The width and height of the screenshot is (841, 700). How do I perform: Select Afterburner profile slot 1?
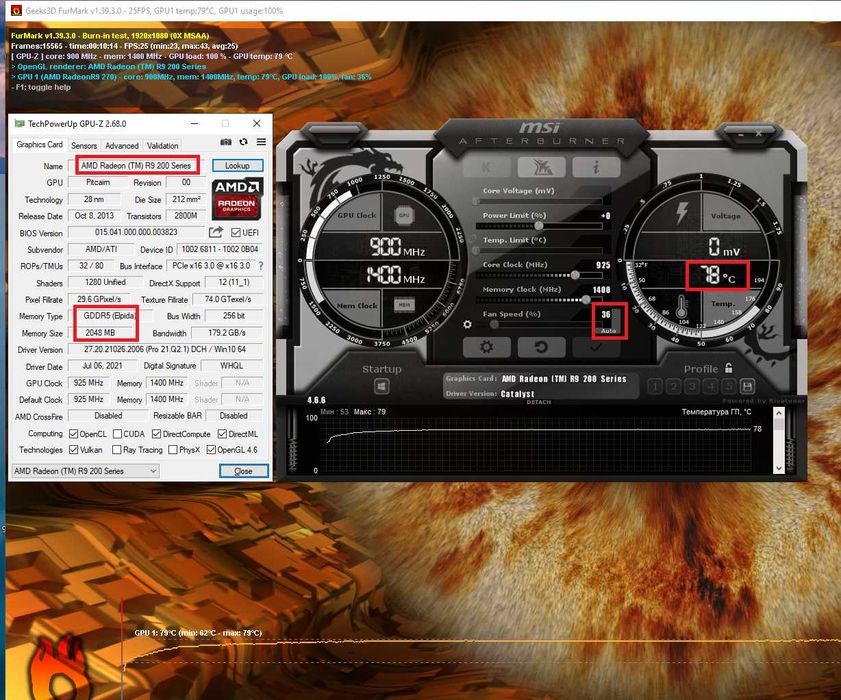click(655, 386)
